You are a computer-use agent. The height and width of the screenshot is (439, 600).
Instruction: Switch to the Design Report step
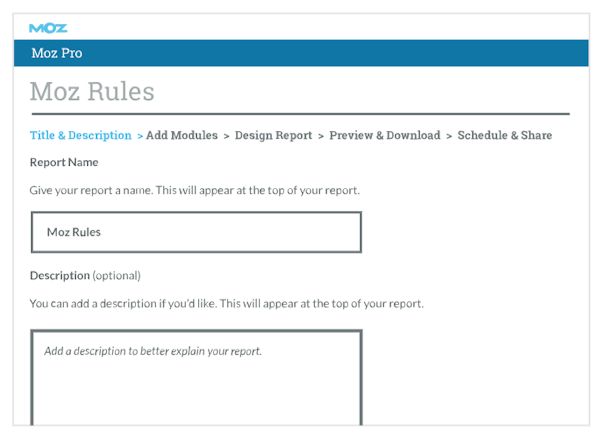coord(273,136)
